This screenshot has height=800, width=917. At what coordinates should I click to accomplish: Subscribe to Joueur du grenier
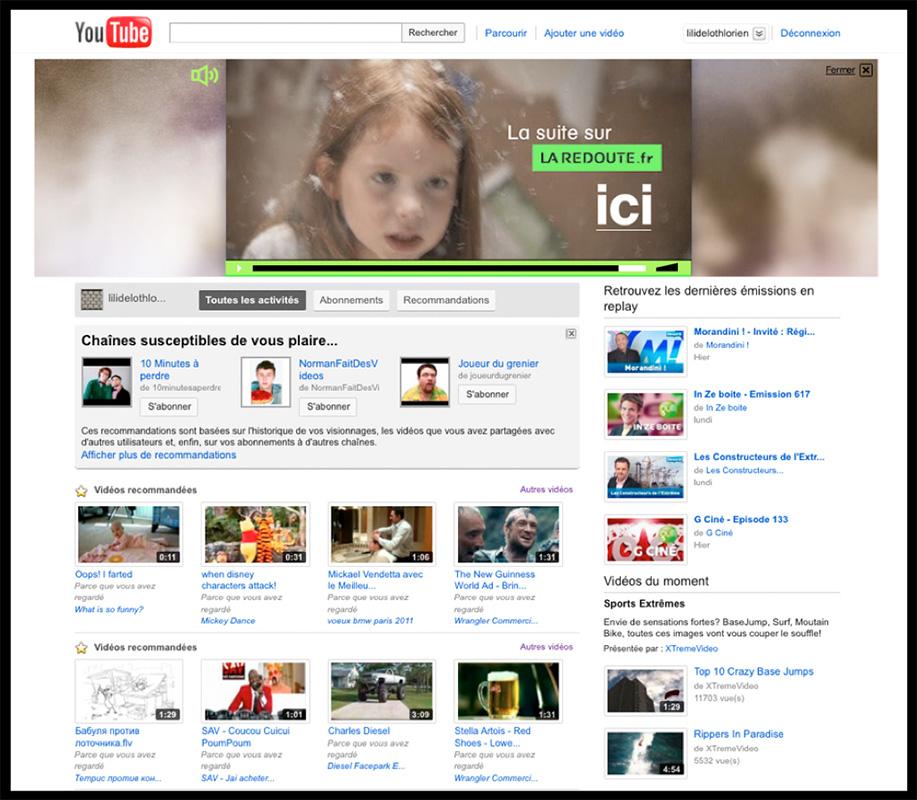pyautogui.click(x=487, y=394)
